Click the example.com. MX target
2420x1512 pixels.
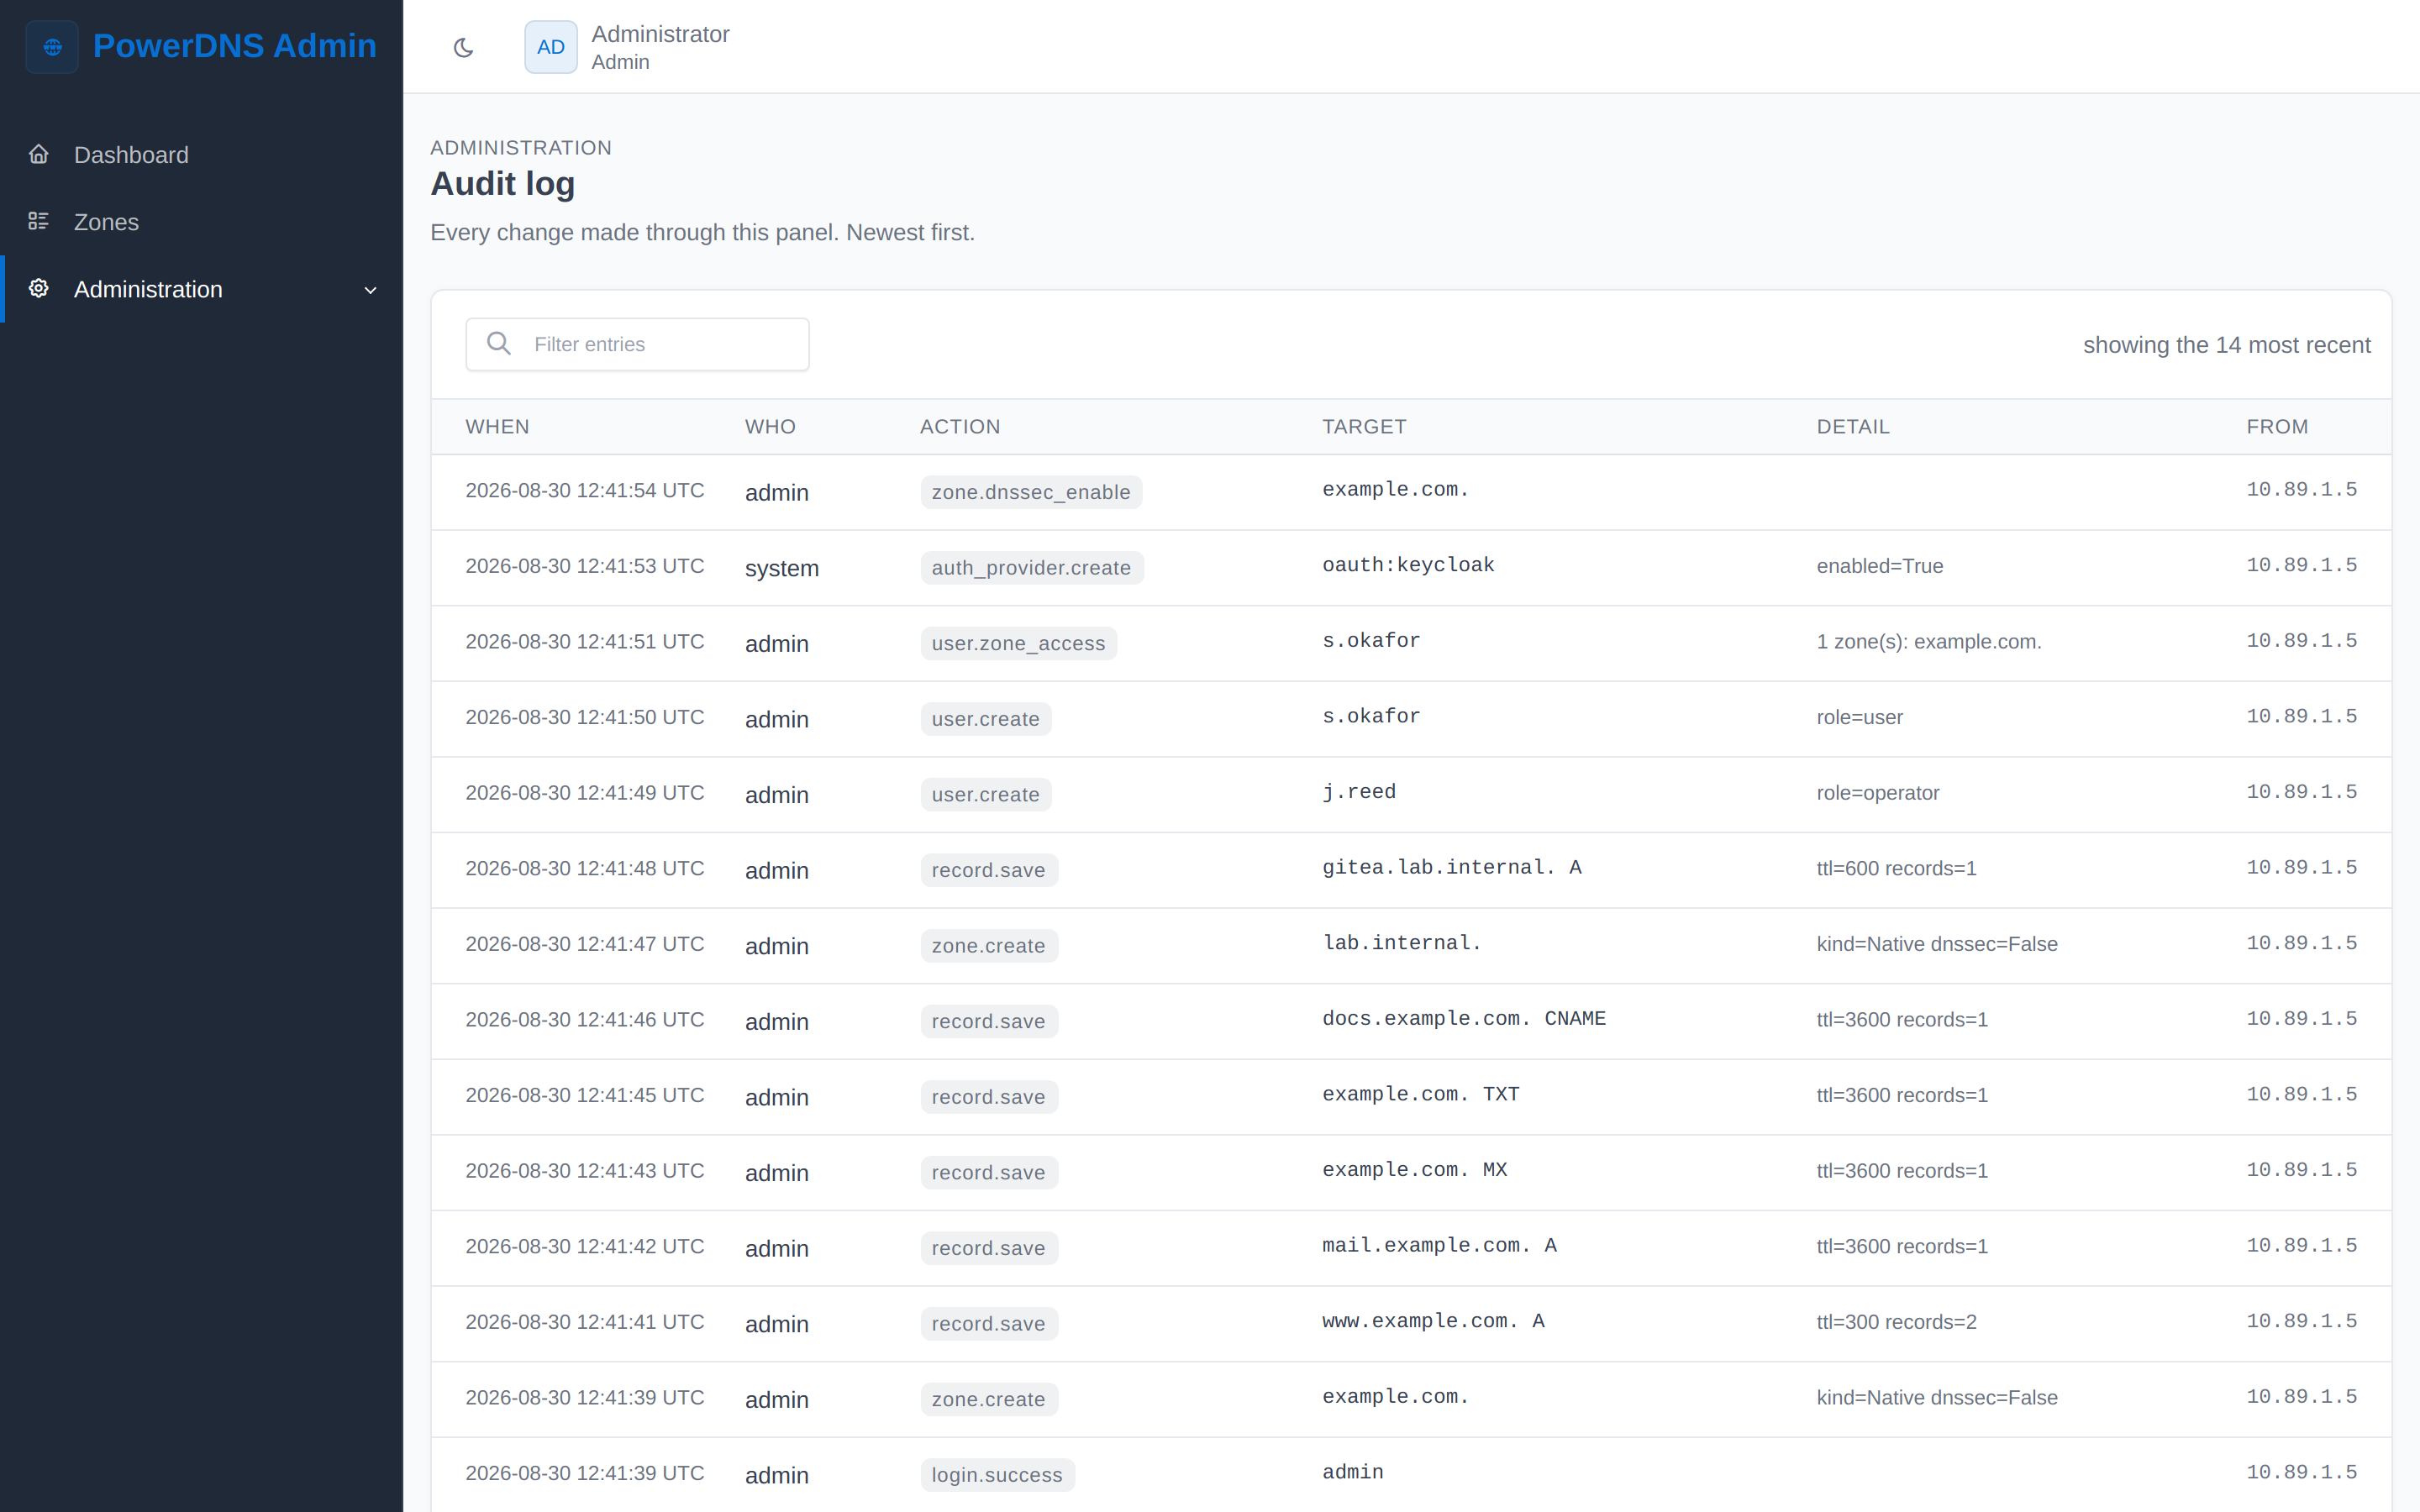pyautogui.click(x=1414, y=1170)
